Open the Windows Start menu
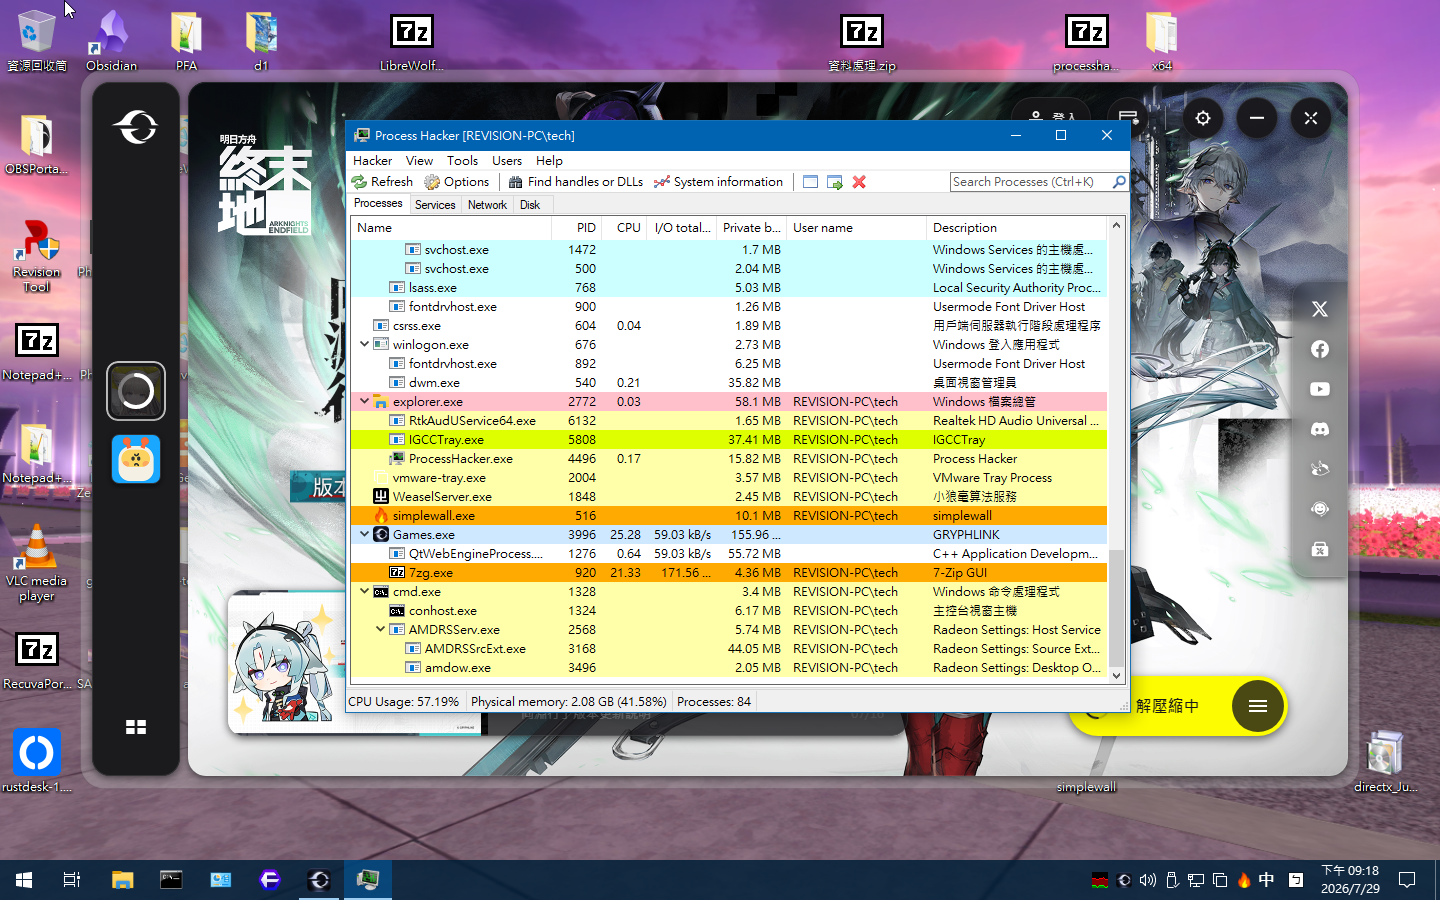The image size is (1440, 900). coord(24,880)
